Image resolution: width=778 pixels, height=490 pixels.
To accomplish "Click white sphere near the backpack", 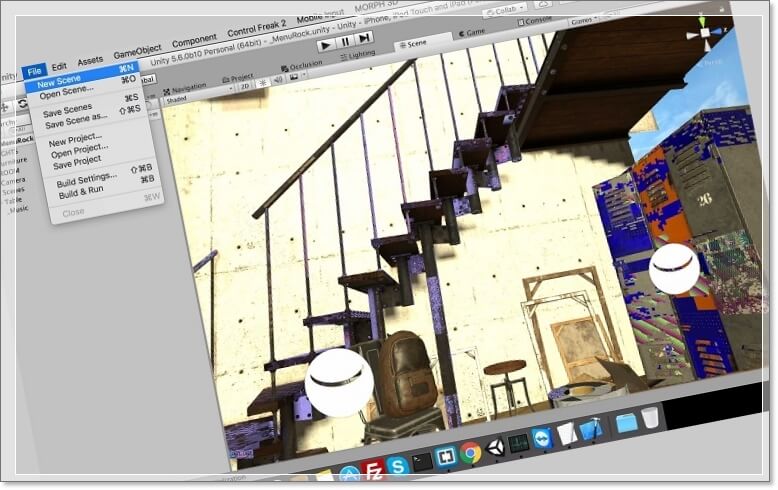I will pos(339,383).
